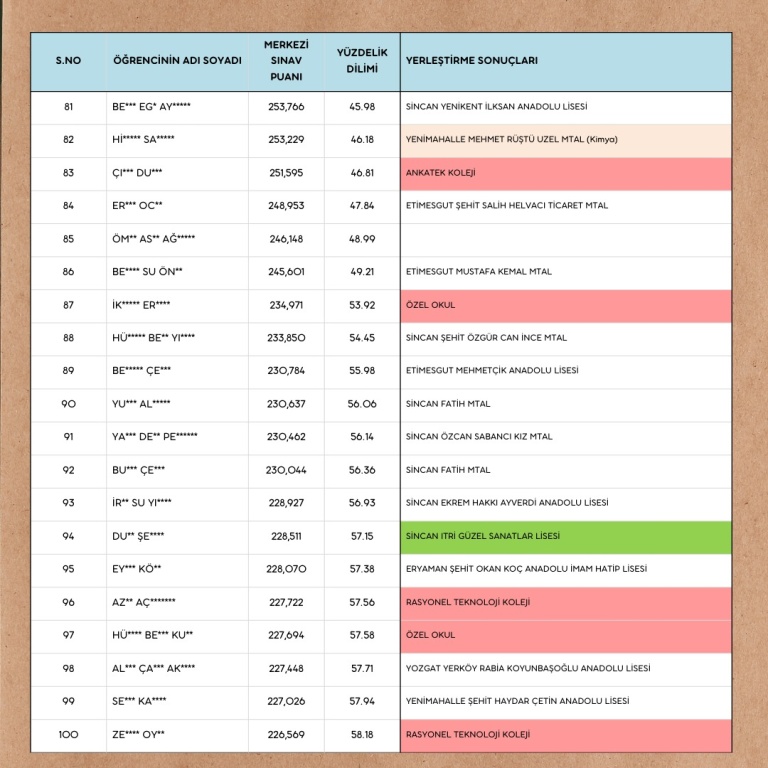Click the ÖĞRENCİNİN ADI SOYADI column header
This screenshot has height=768, width=768.
click(177, 61)
